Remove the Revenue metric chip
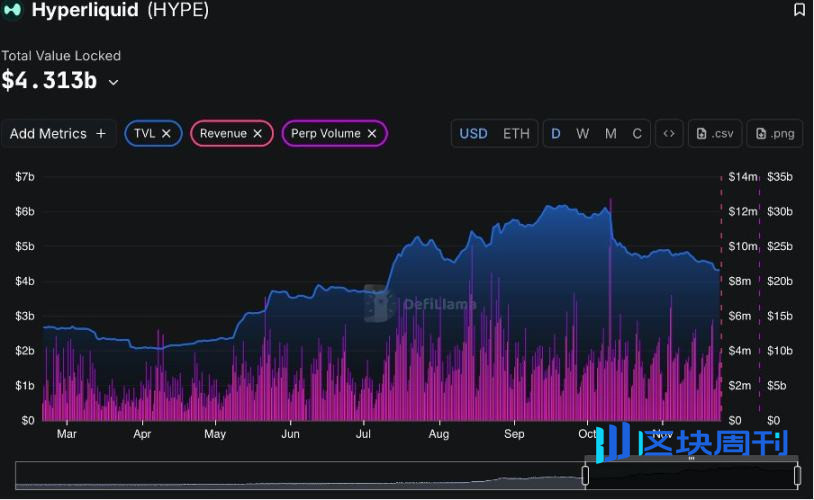 click(x=257, y=133)
